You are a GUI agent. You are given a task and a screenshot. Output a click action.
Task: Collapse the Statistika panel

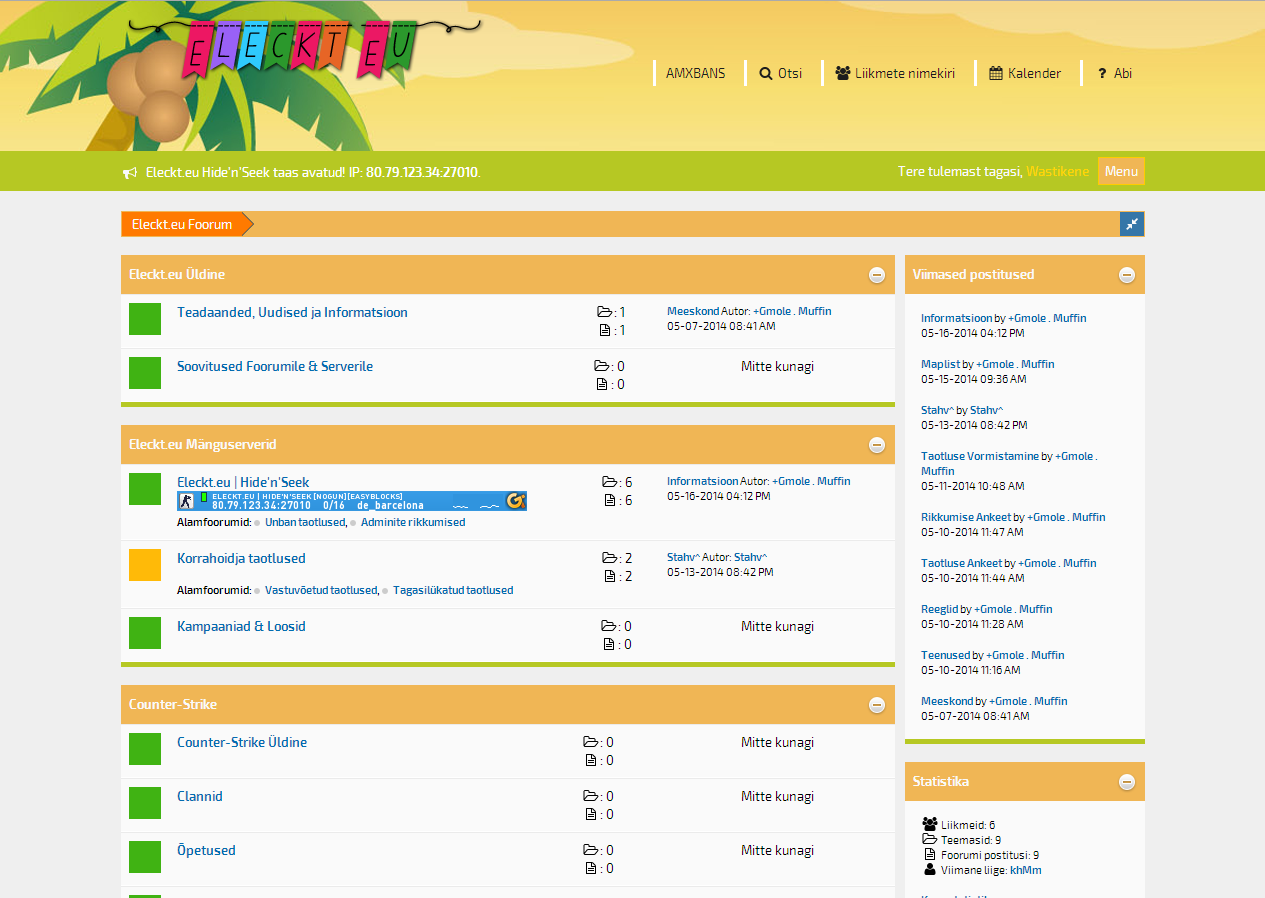pos(1127,782)
